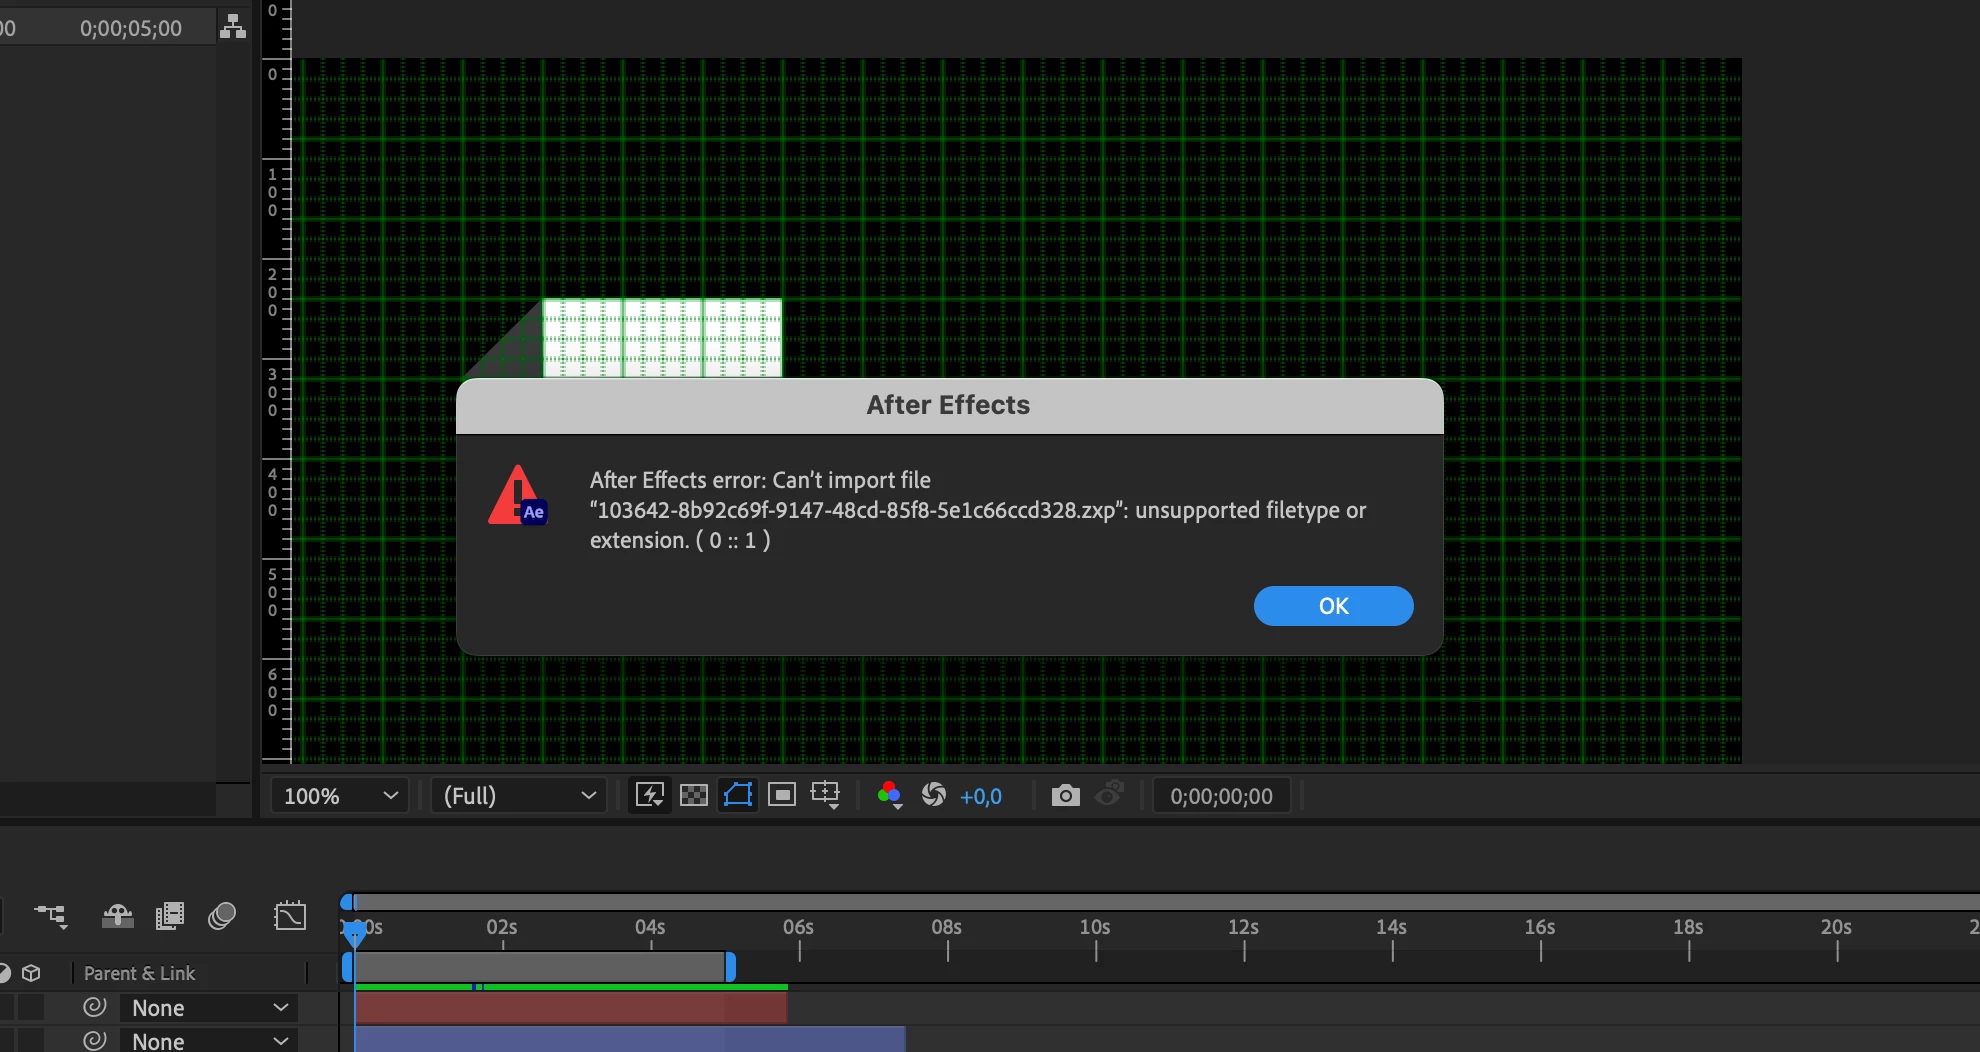Click the first layer's parent pick whip
1980x1052 pixels.
(x=95, y=1007)
